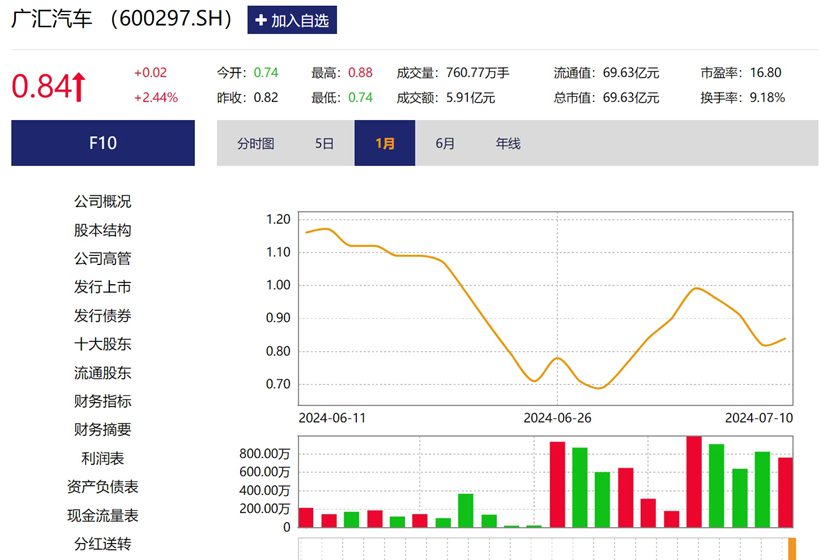Click the plus icon in 加入自选 button
Image resolution: width=840 pixels, height=560 pixels.
point(261,20)
